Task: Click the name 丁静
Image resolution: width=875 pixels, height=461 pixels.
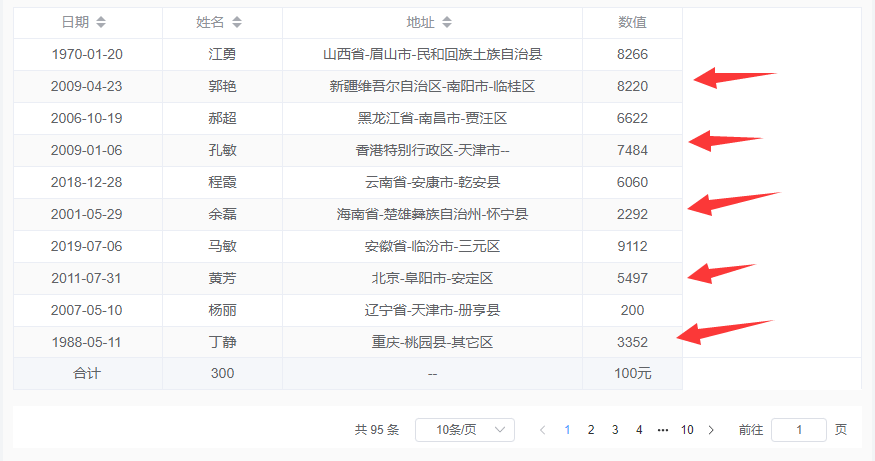Action: point(222,342)
